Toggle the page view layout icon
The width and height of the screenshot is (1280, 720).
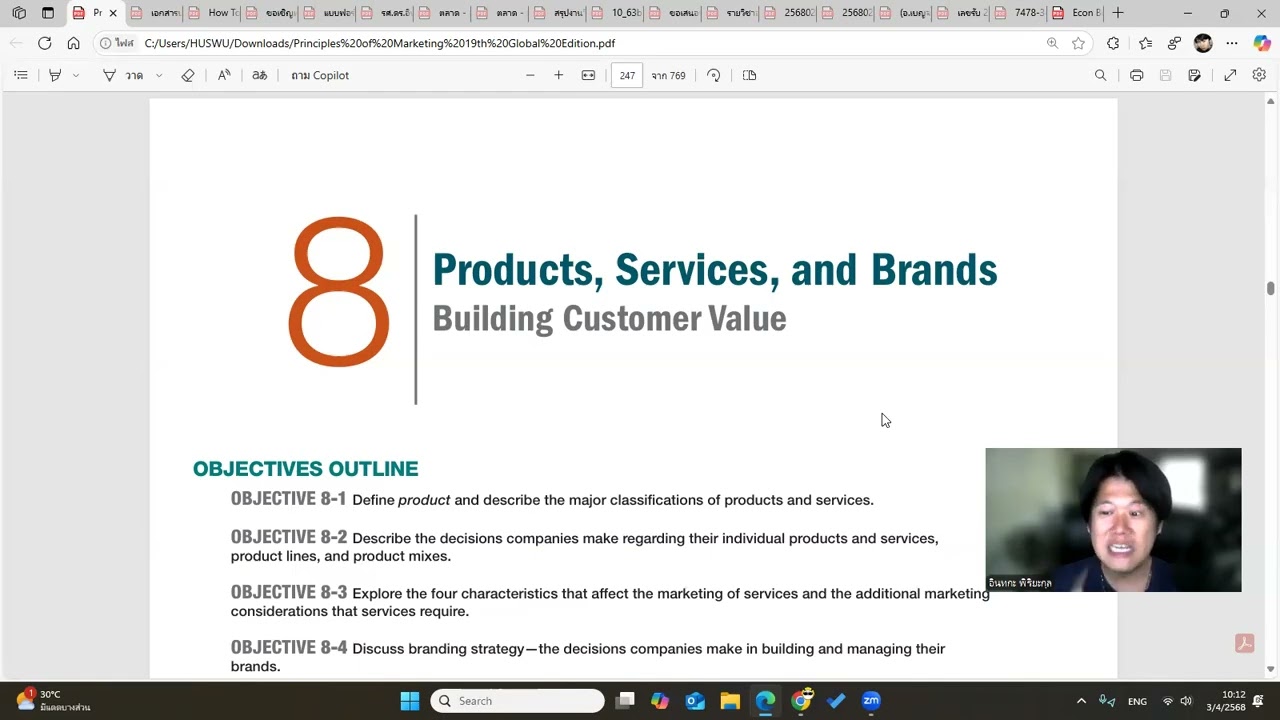pos(749,75)
